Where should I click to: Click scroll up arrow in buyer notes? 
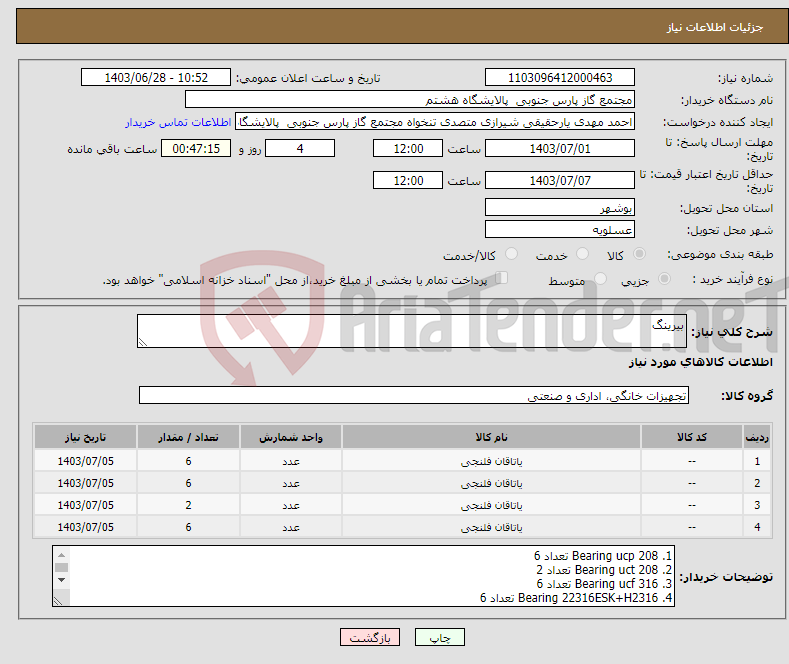coord(61,555)
